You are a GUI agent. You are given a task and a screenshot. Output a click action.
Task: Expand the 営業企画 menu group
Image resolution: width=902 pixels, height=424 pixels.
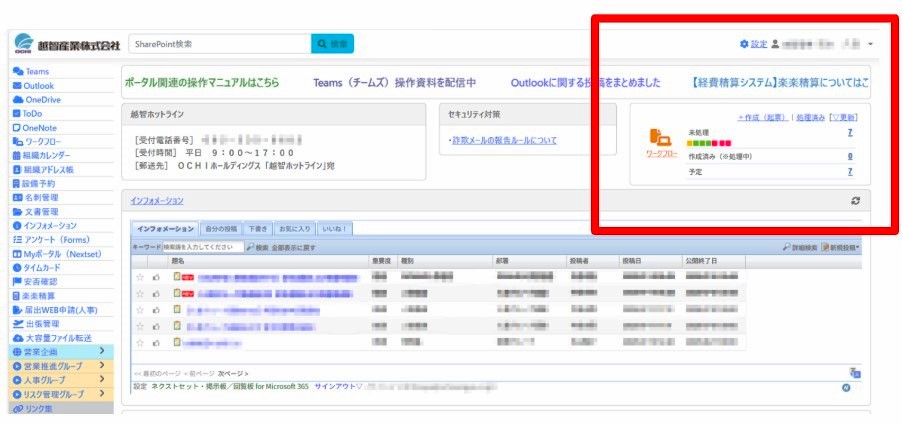[x=102, y=352]
